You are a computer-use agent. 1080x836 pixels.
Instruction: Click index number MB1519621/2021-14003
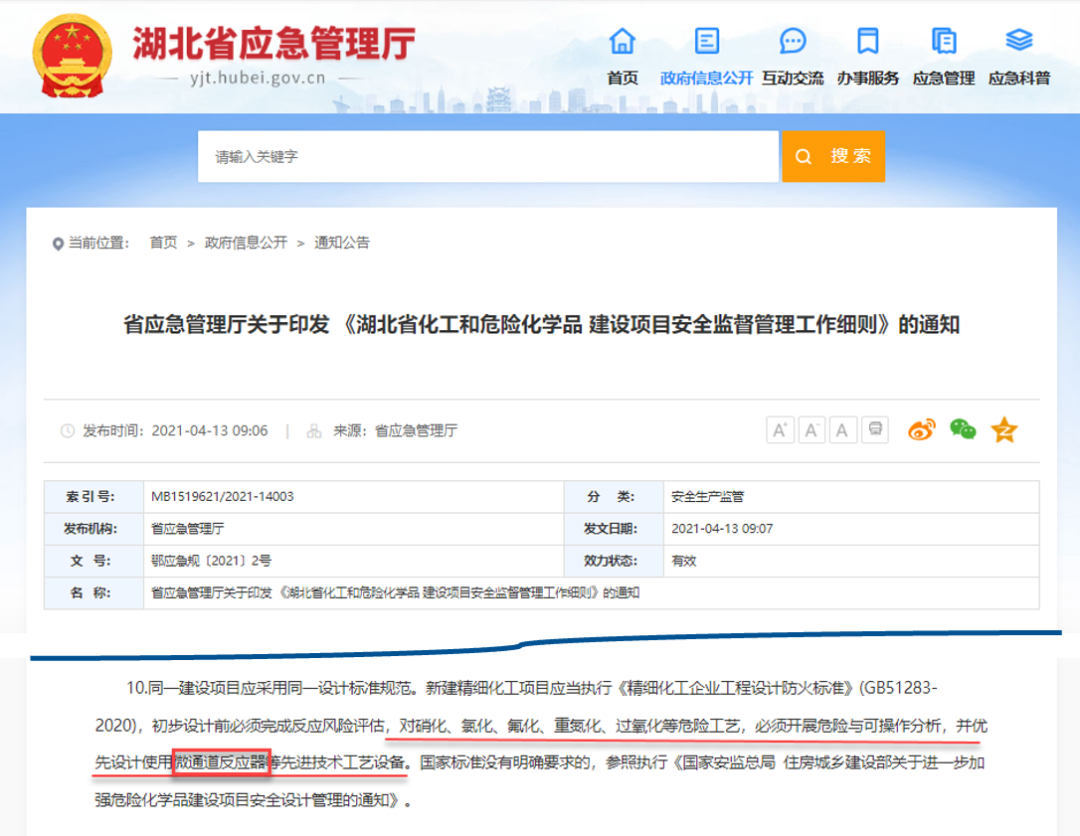tap(222, 497)
